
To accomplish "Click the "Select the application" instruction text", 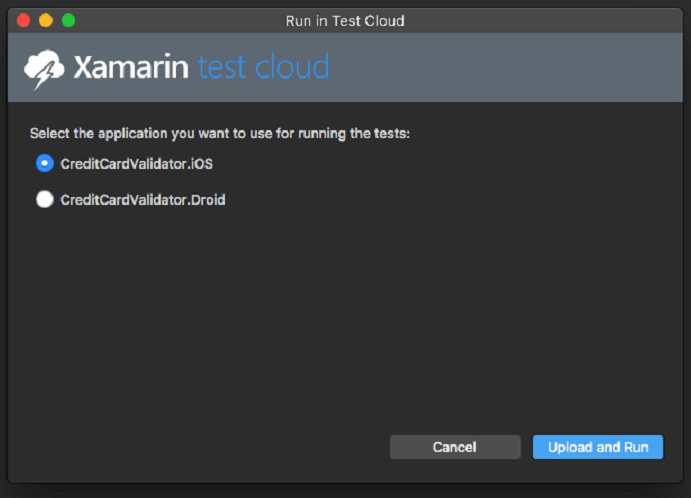I will (x=219, y=133).
